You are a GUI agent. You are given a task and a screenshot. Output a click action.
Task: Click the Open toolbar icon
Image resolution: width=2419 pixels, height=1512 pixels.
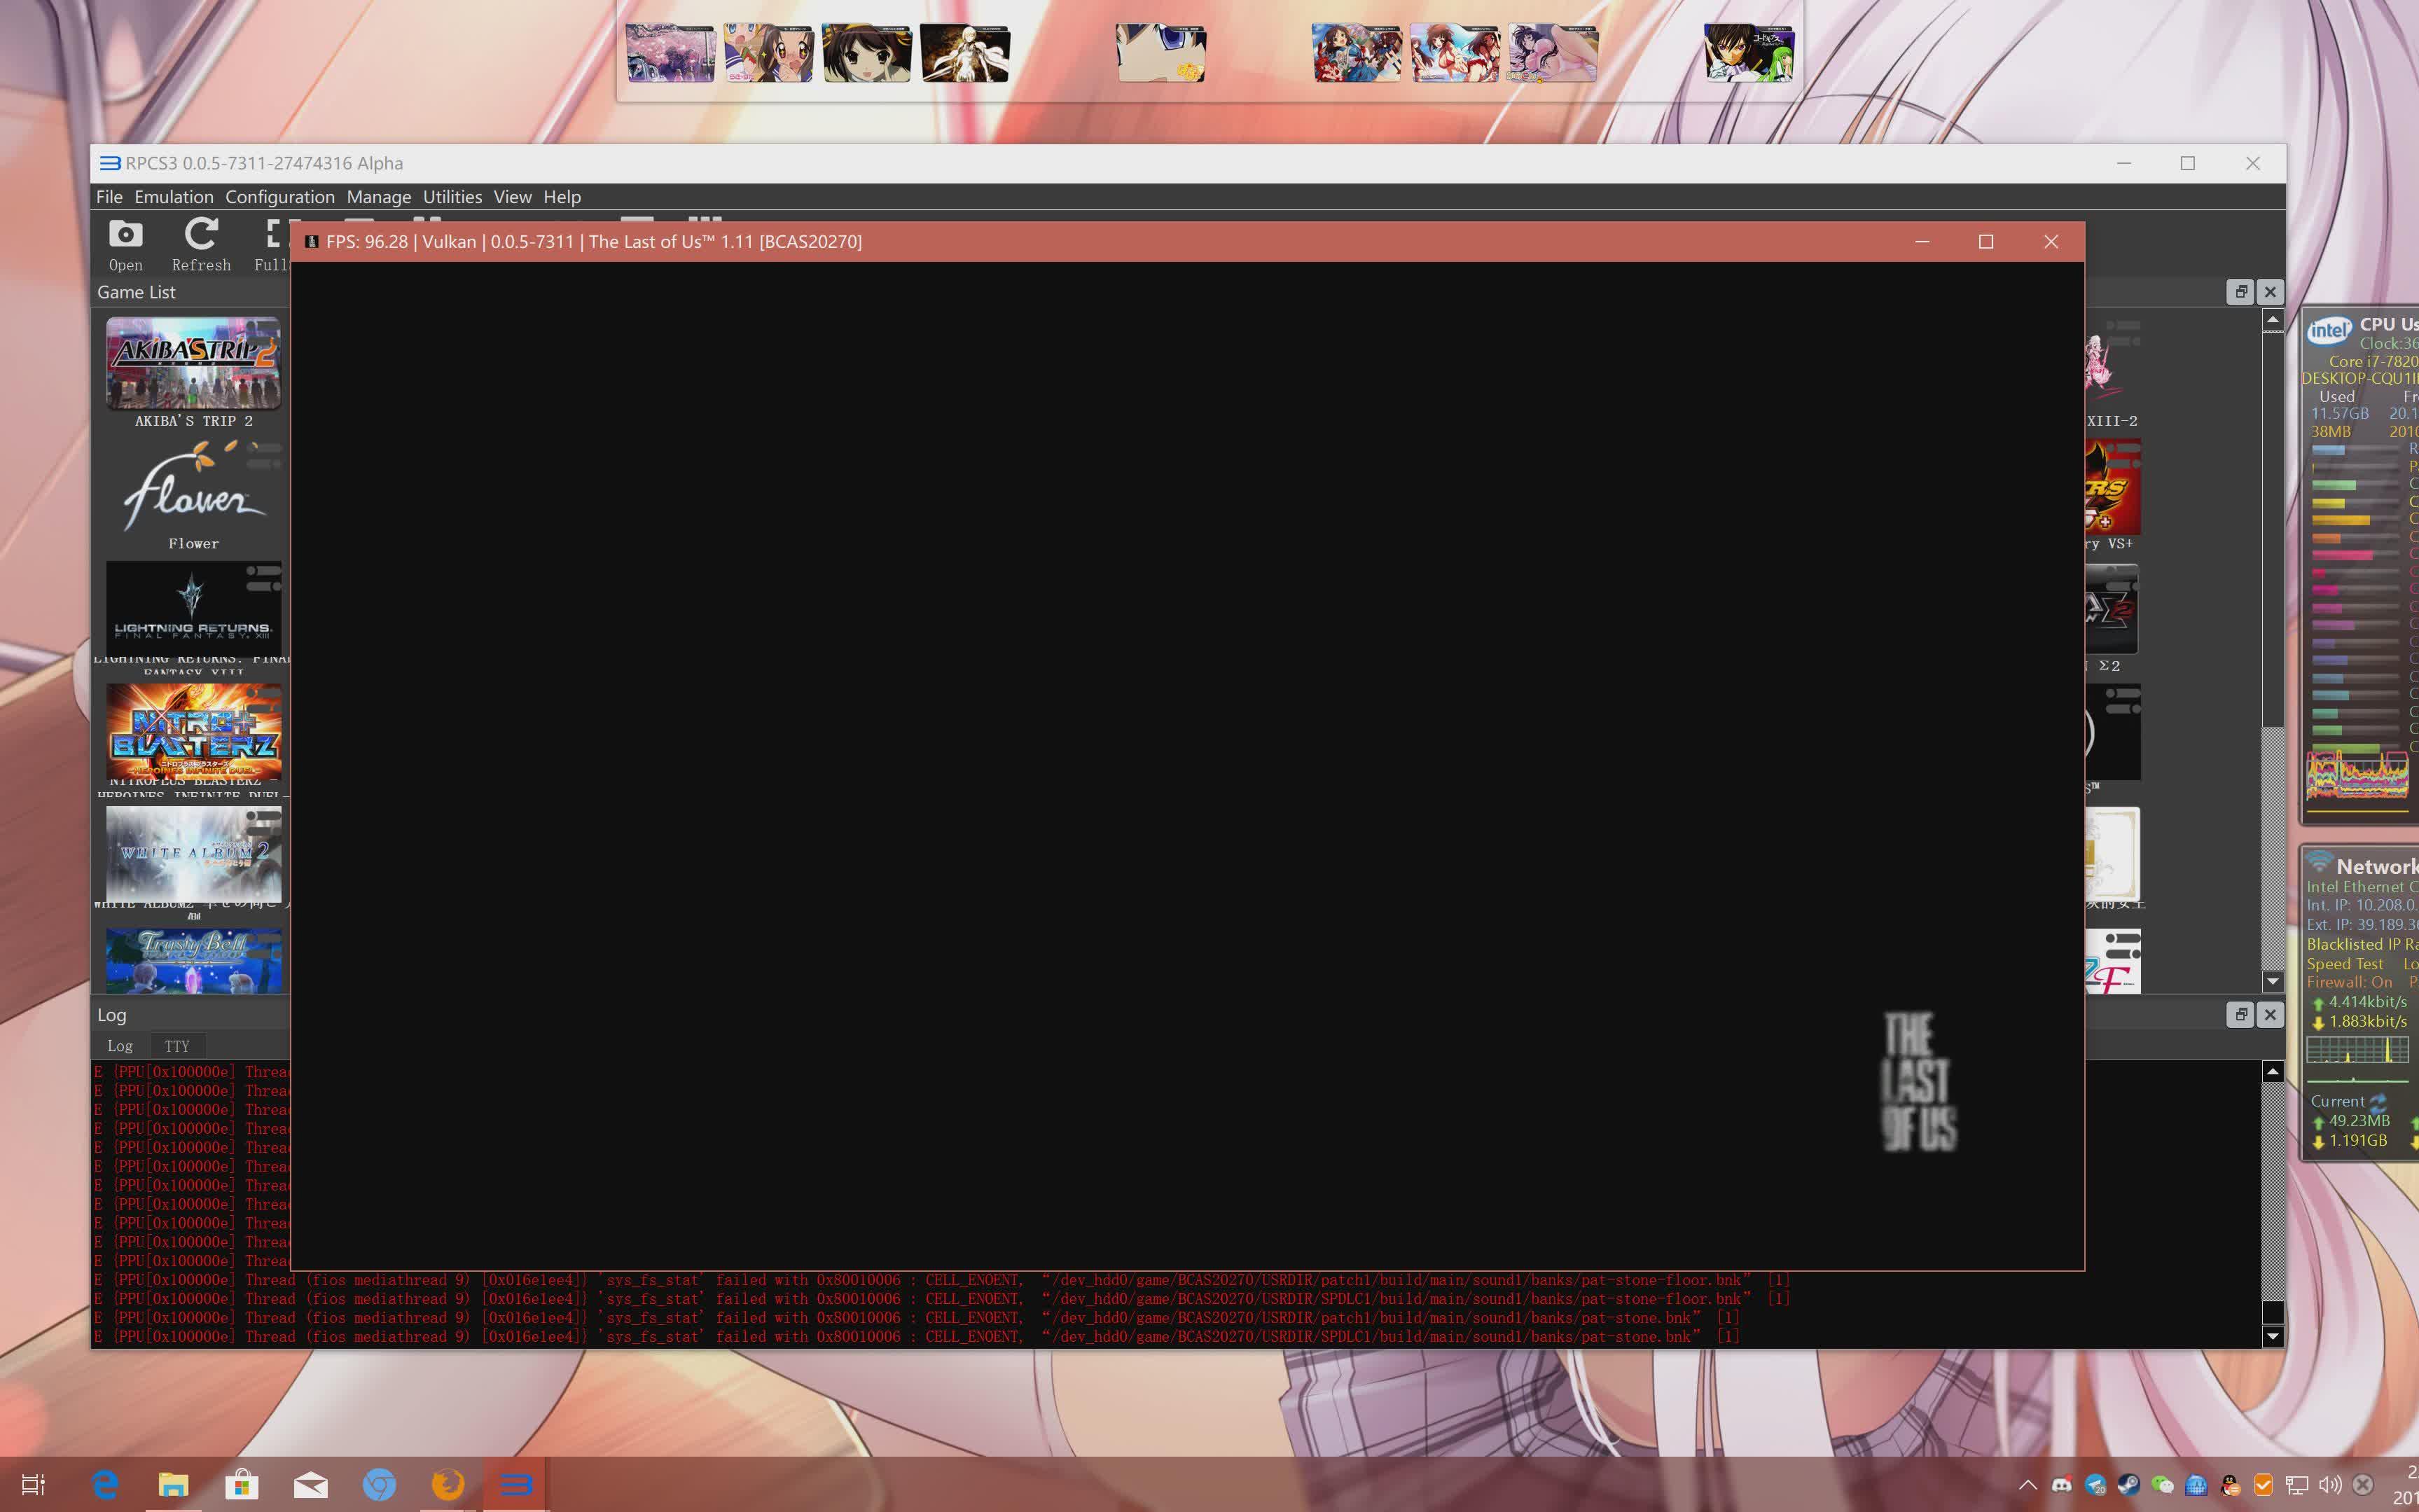[x=125, y=244]
